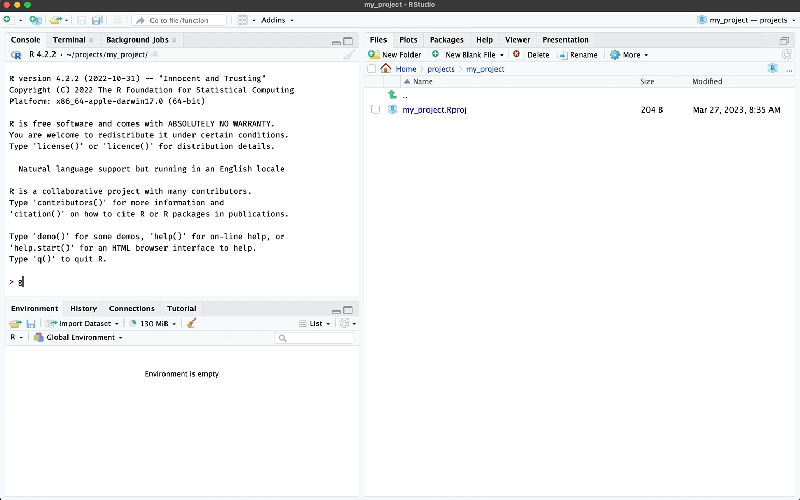Click the console input prompt line
Image resolution: width=800 pixels, height=500 pixels.
pyautogui.click(x=182, y=282)
